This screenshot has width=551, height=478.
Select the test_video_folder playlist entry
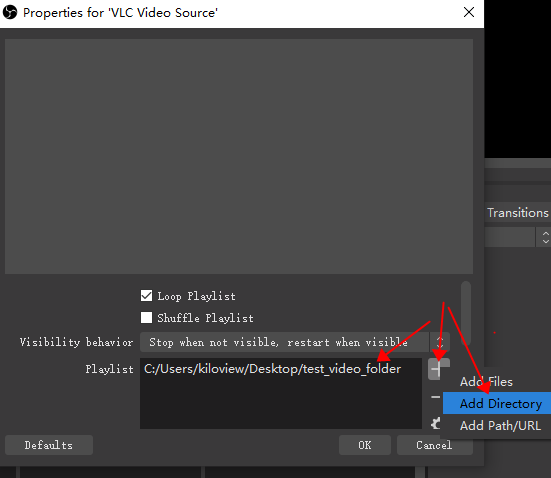tap(272, 369)
